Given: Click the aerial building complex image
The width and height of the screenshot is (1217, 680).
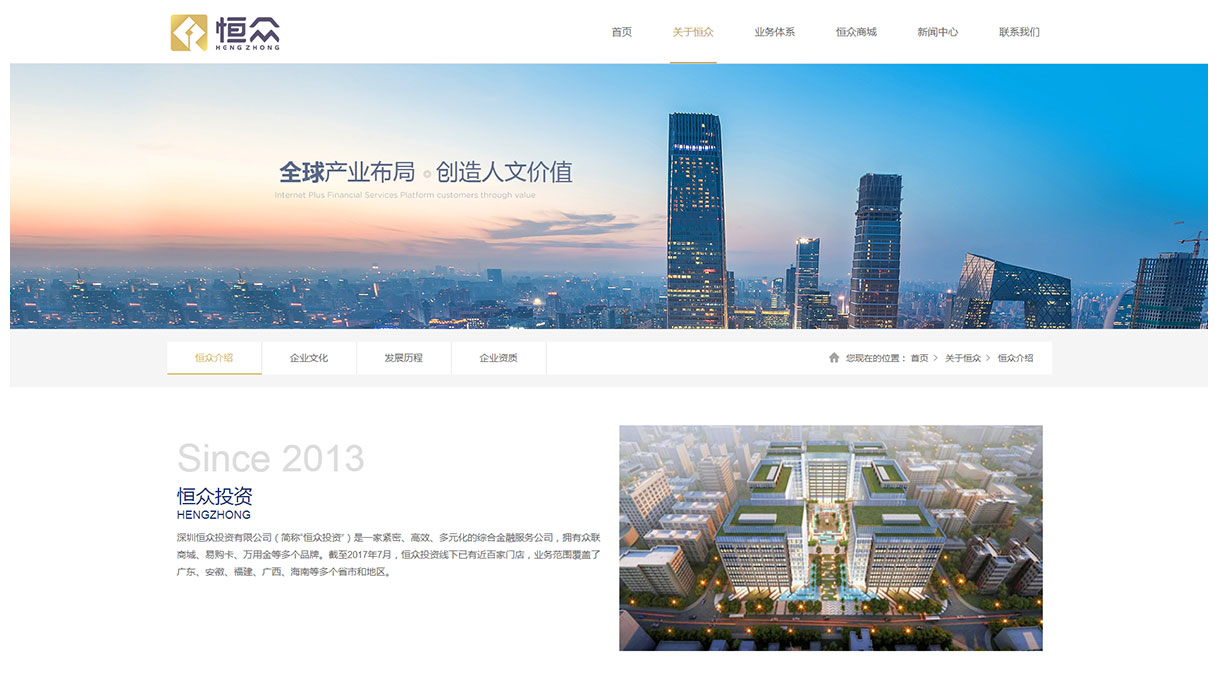Looking at the screenshot, I should coord(830,538).
